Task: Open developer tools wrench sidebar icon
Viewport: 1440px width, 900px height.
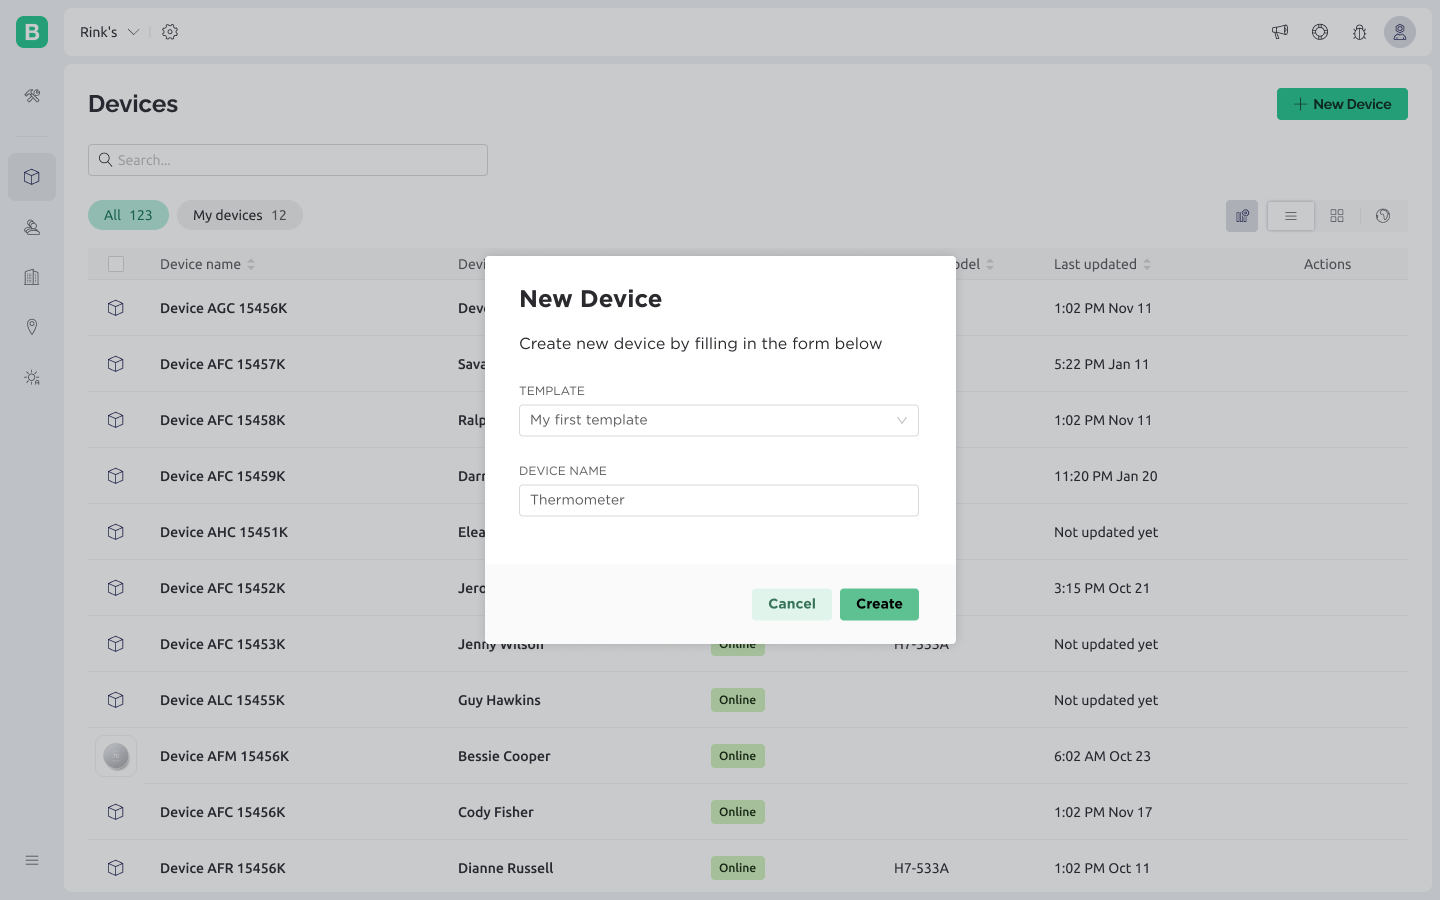Action: click(x=32, y=96)
